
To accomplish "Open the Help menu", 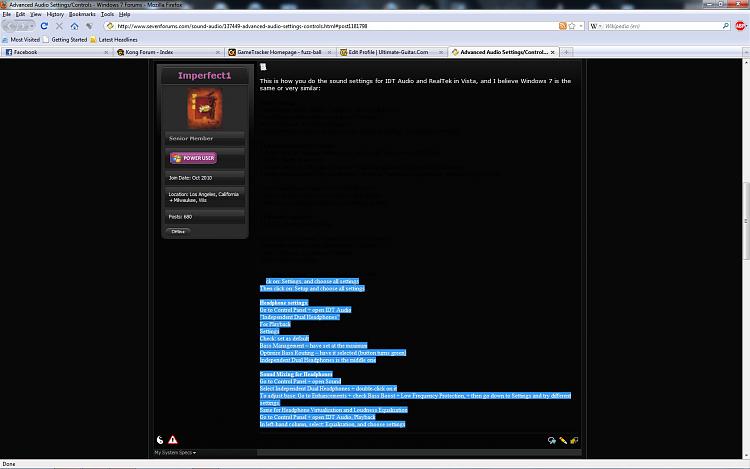I will click(124, 14).
